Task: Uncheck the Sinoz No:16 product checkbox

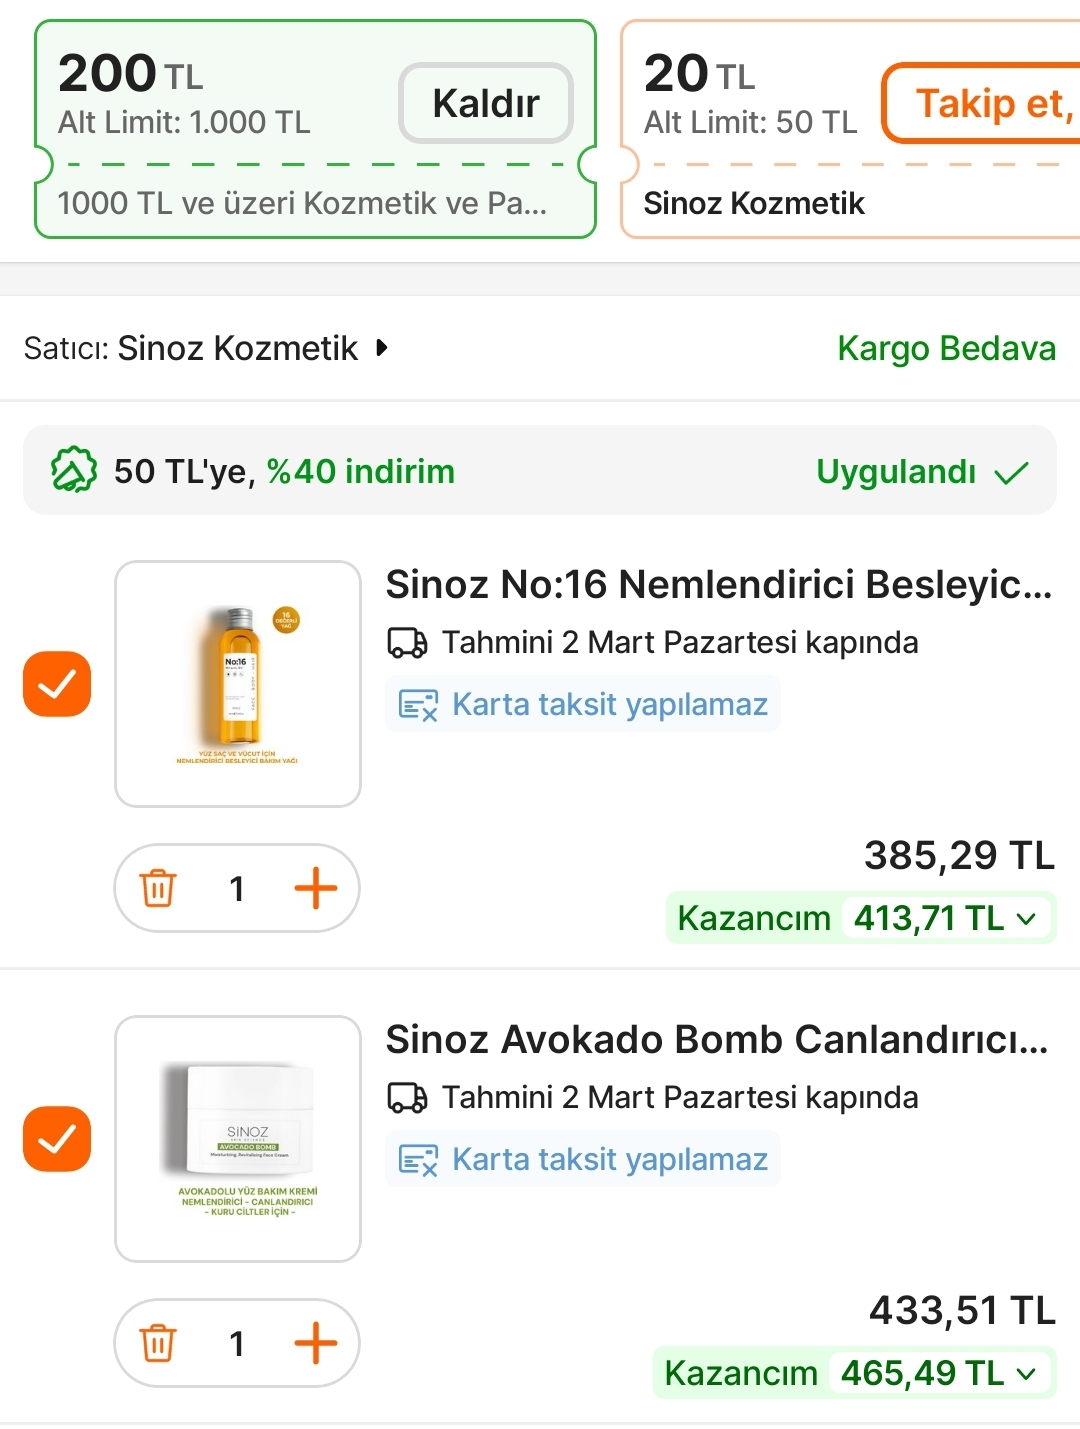Action: coord(57,684)
